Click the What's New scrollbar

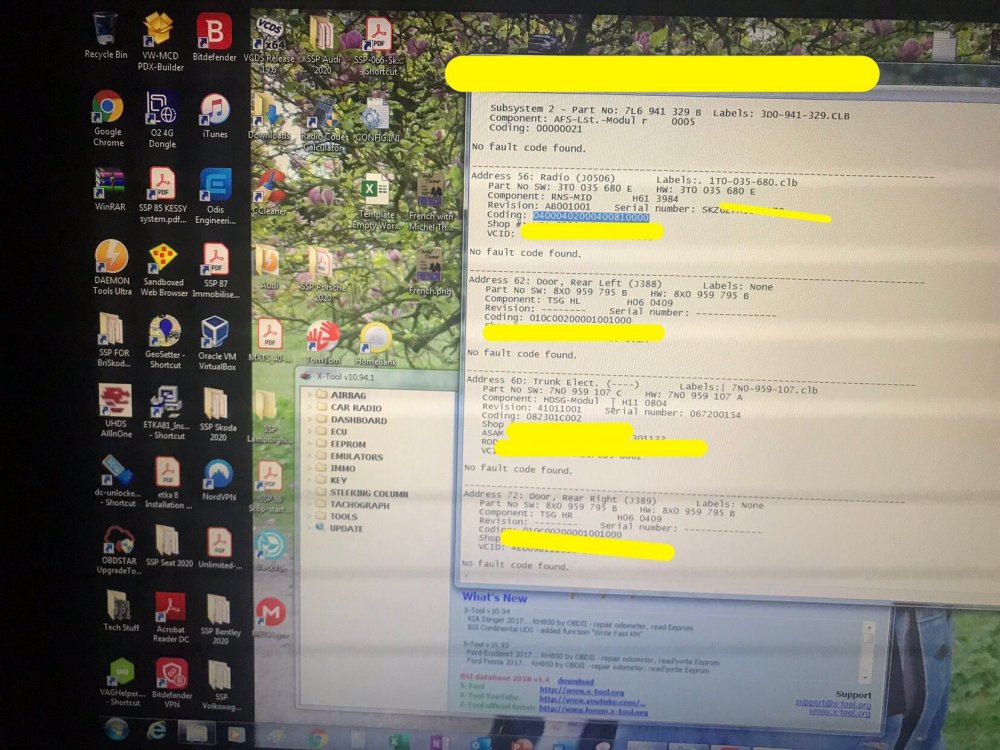tap(867, 651)
